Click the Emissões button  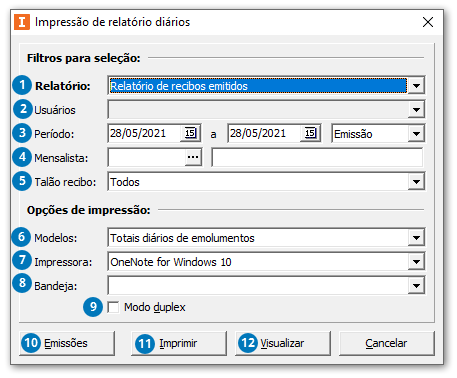[67, 343]
